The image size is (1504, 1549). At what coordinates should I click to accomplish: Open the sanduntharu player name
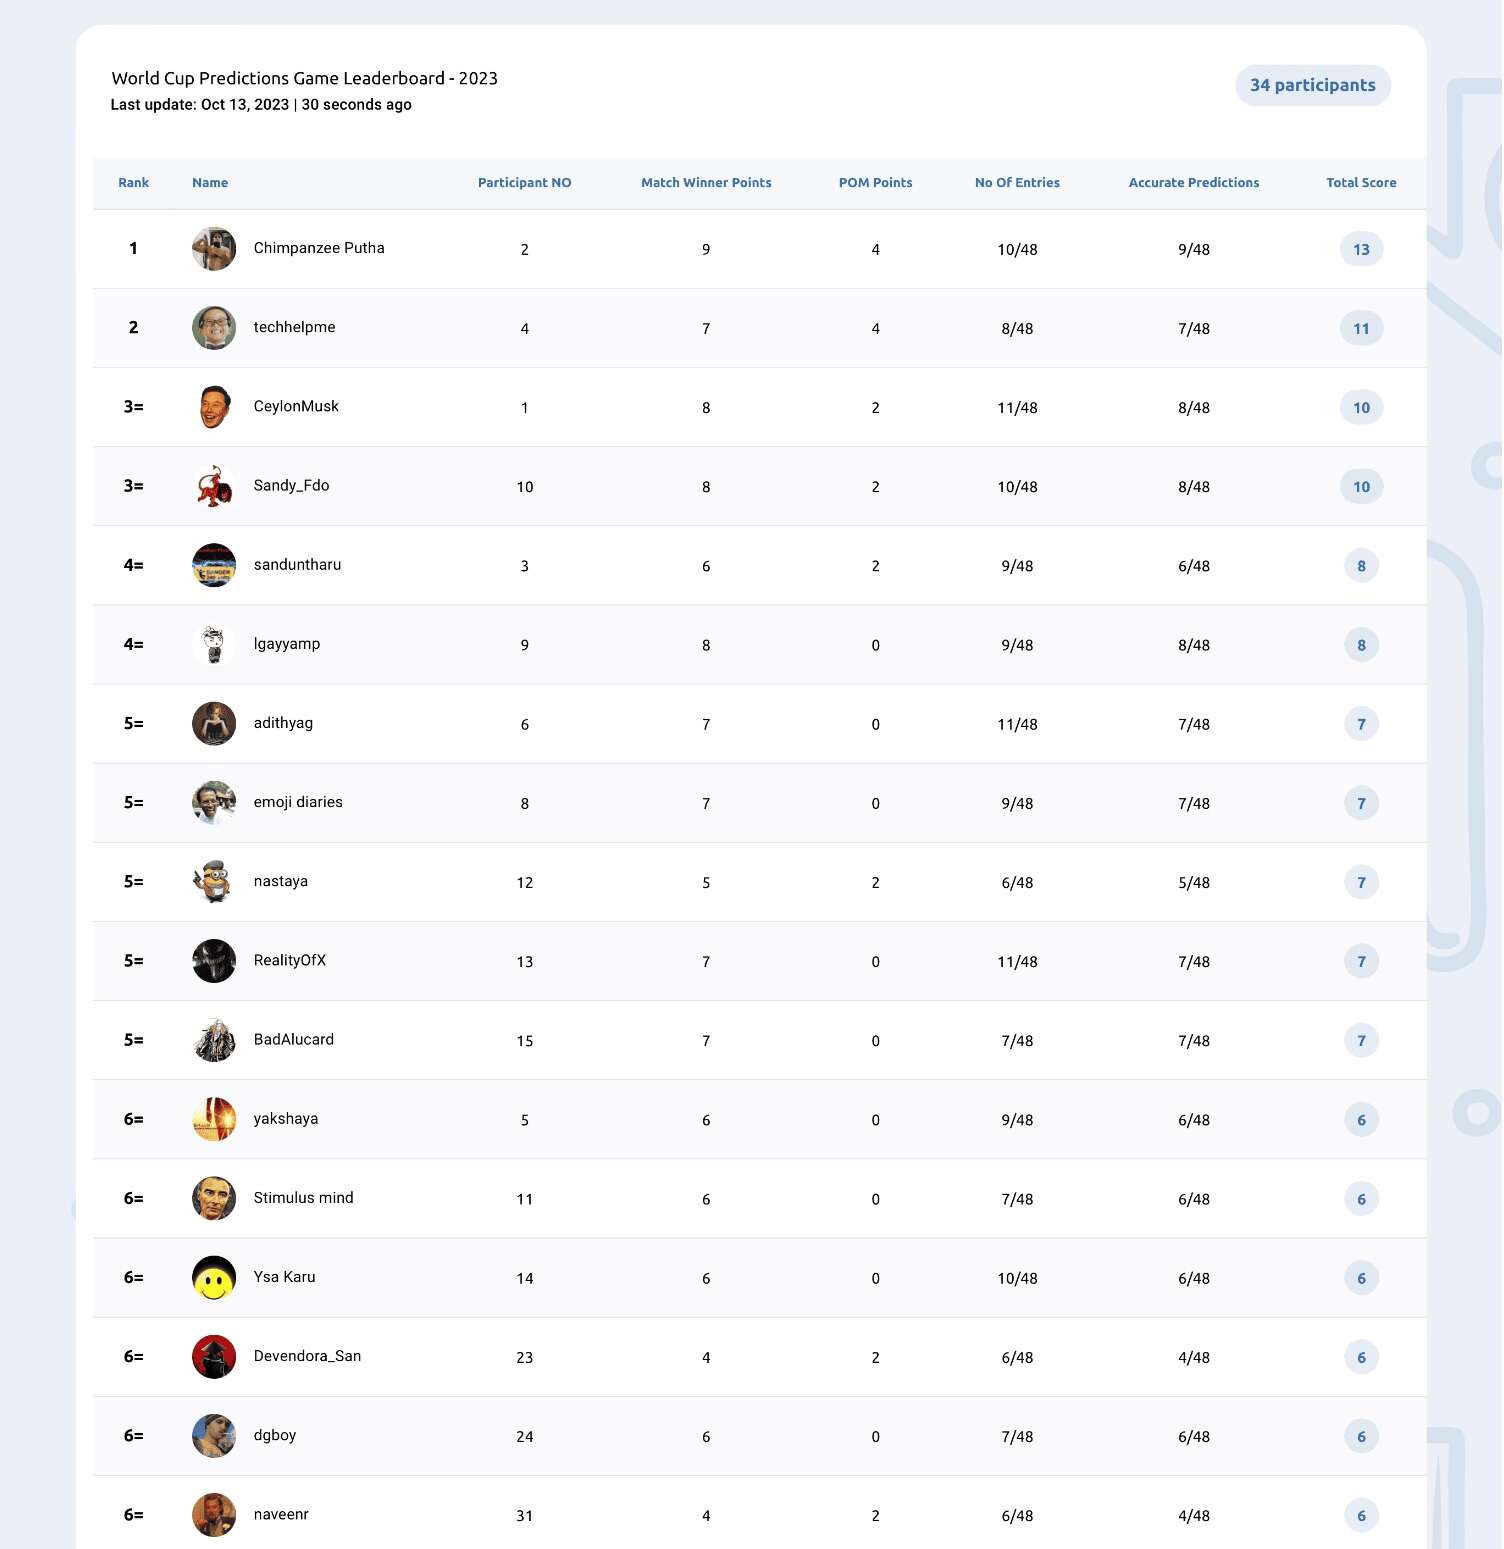(297, 565)
